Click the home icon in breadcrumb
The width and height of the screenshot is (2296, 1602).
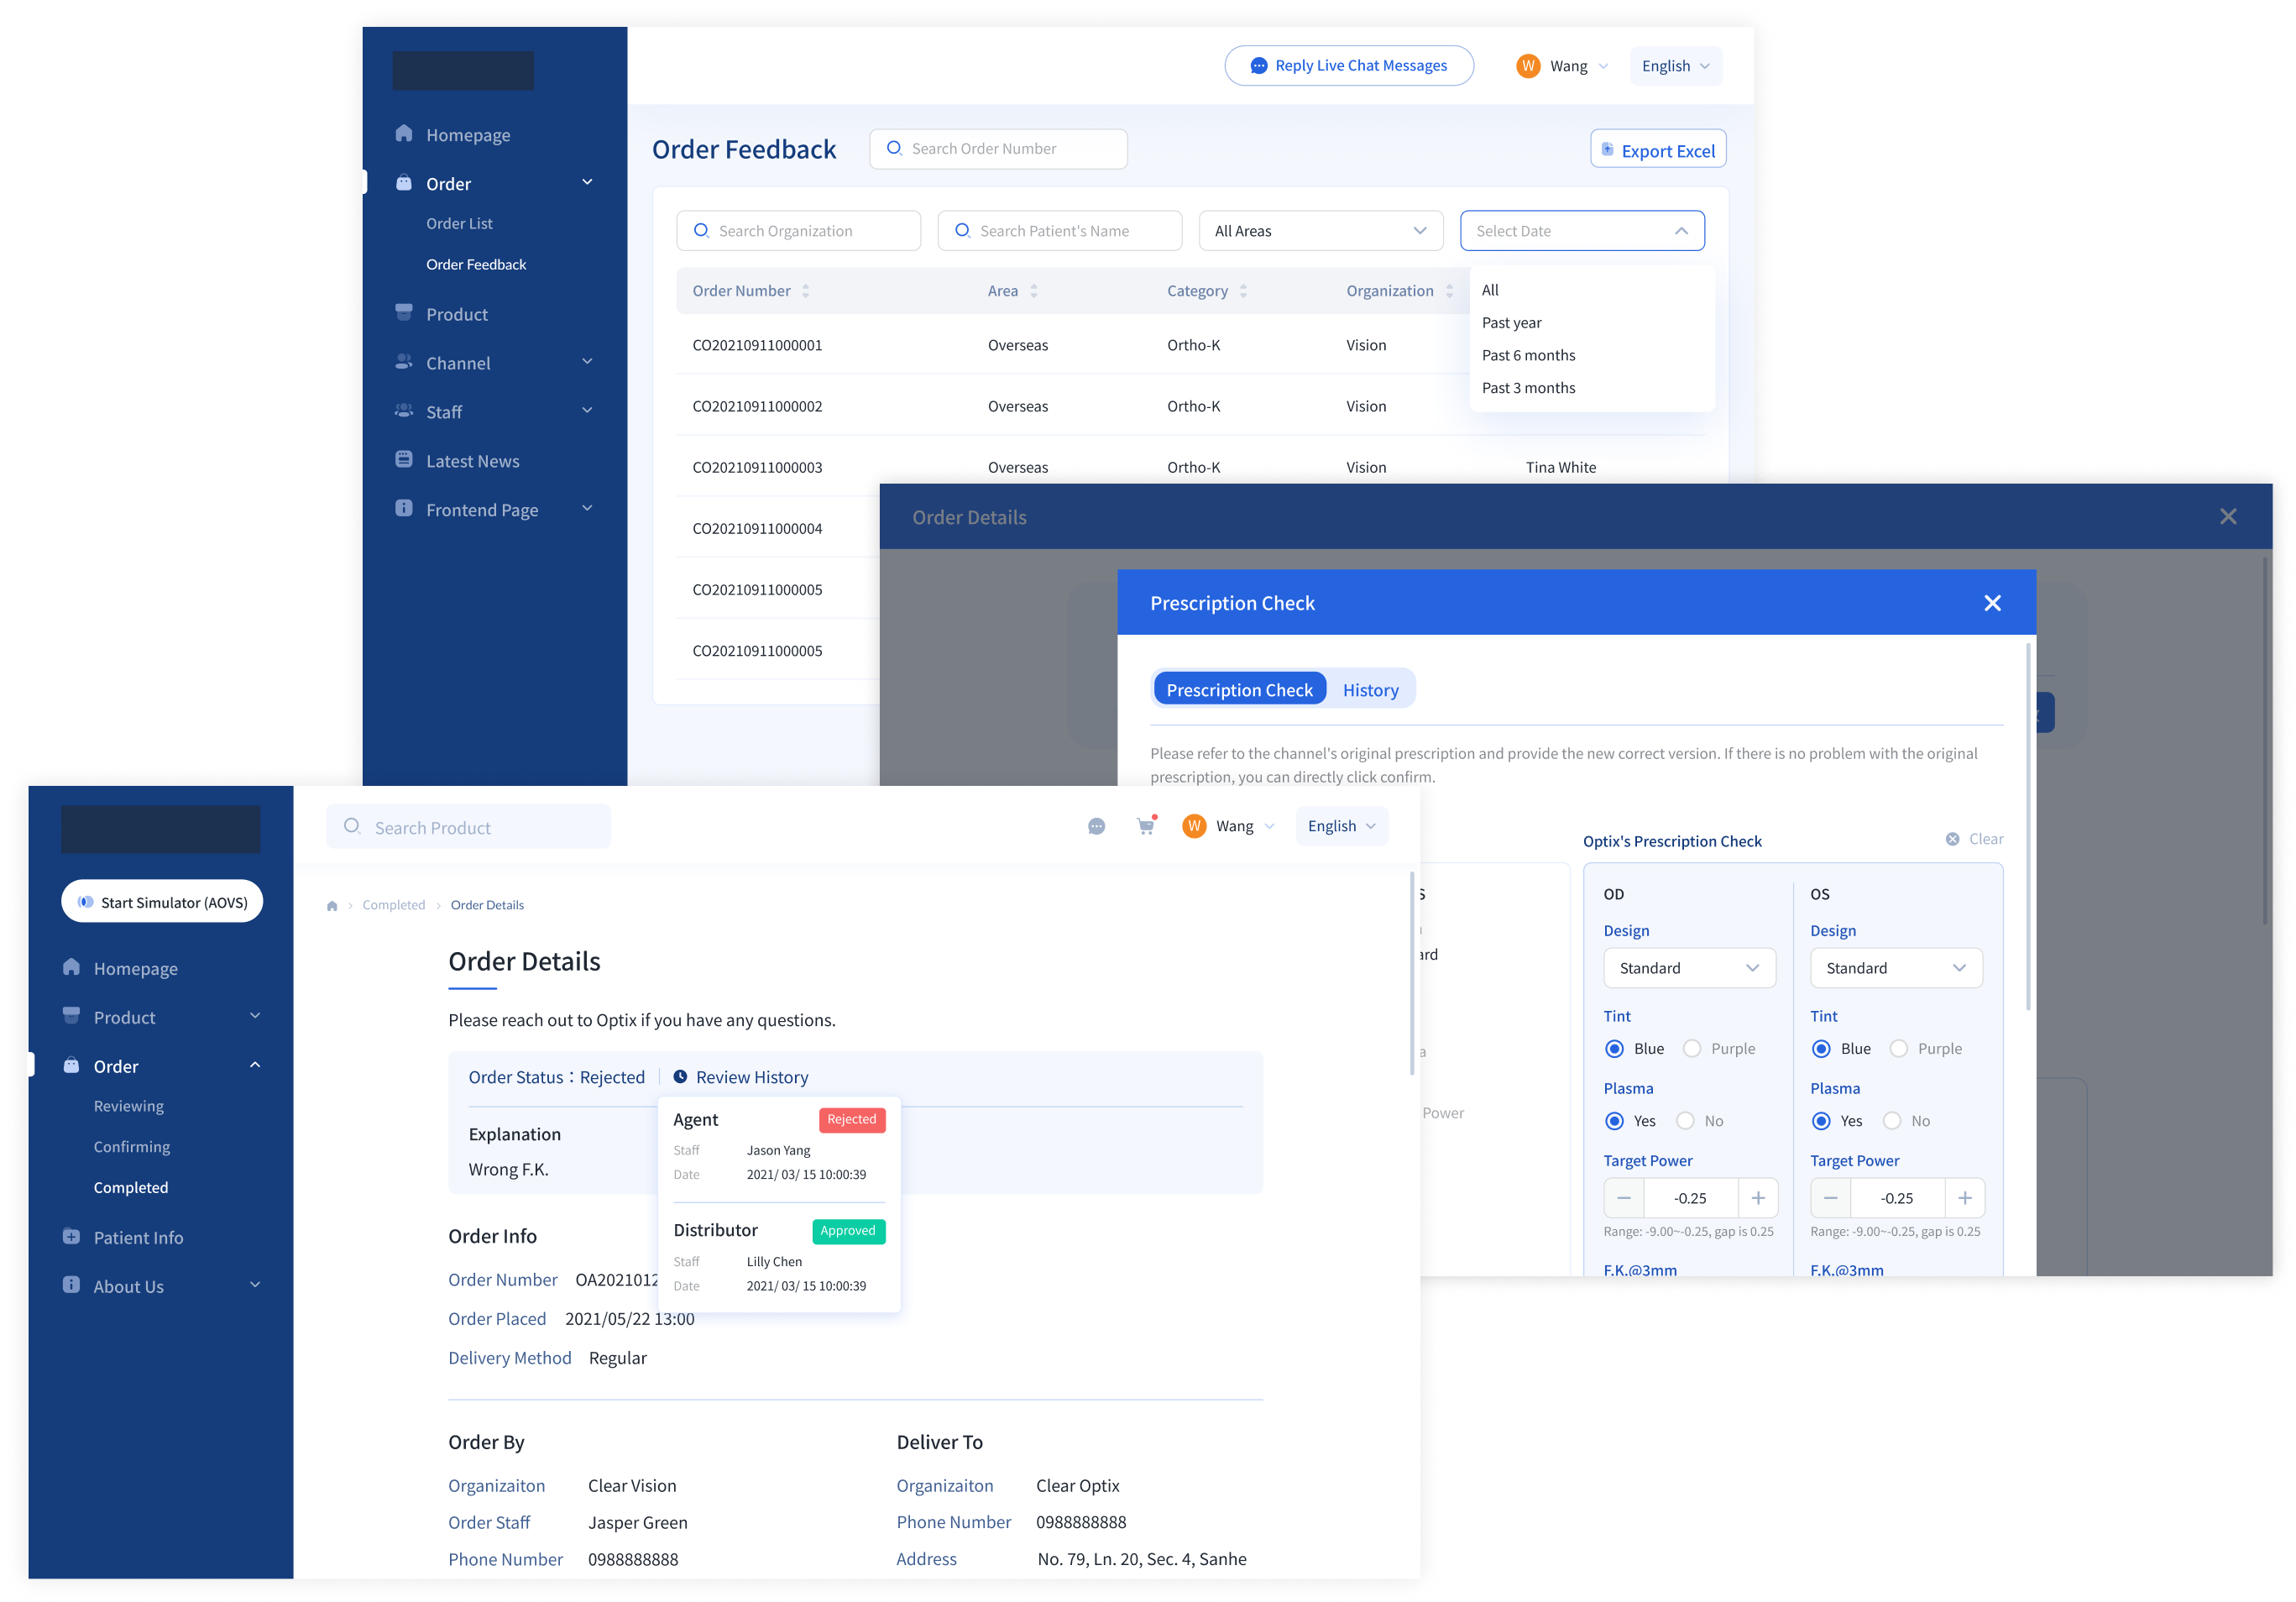coord(332,906)
